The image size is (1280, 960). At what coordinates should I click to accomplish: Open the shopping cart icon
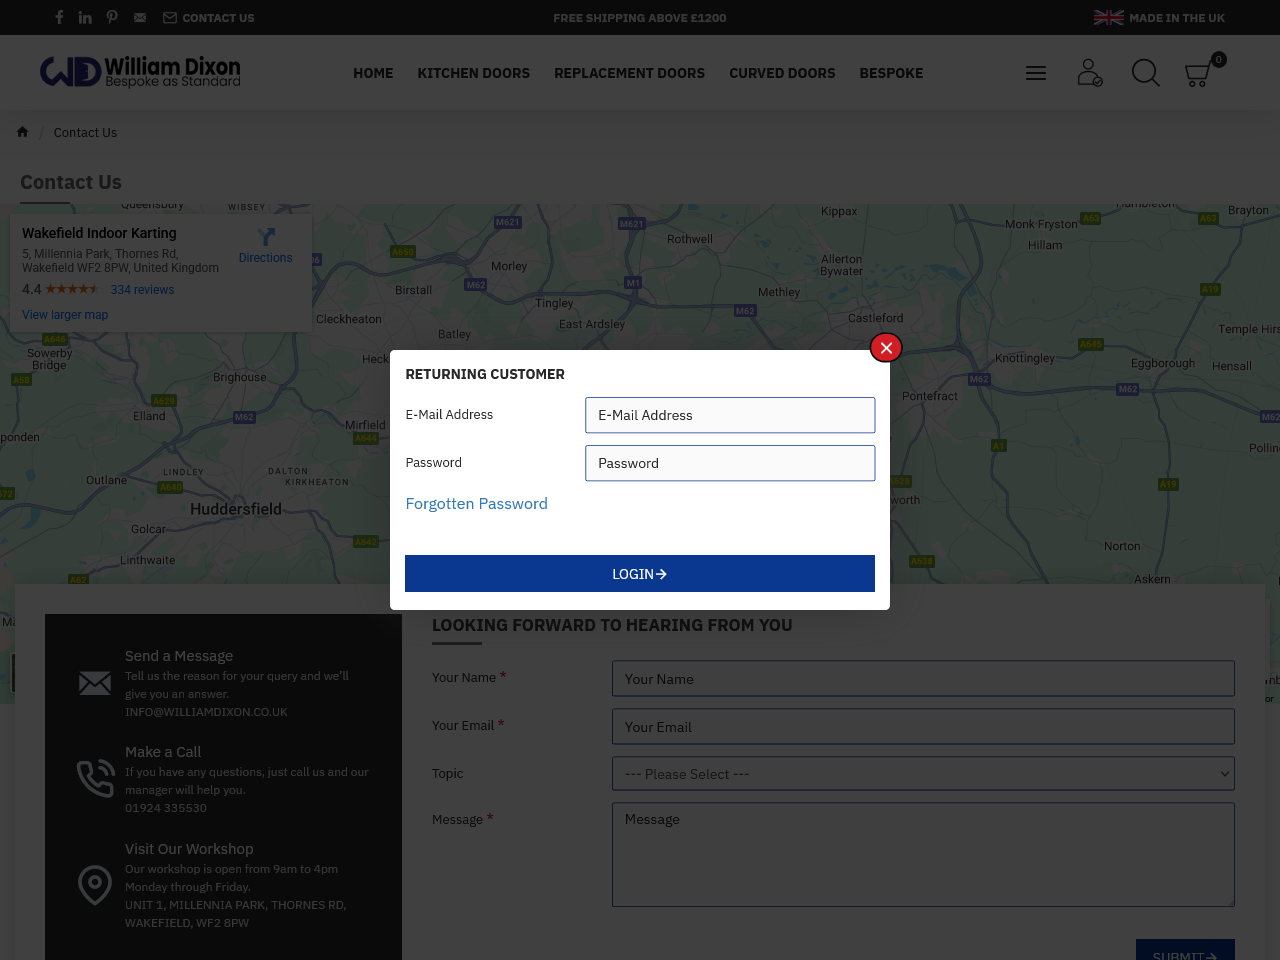(x=1198, y=74)
